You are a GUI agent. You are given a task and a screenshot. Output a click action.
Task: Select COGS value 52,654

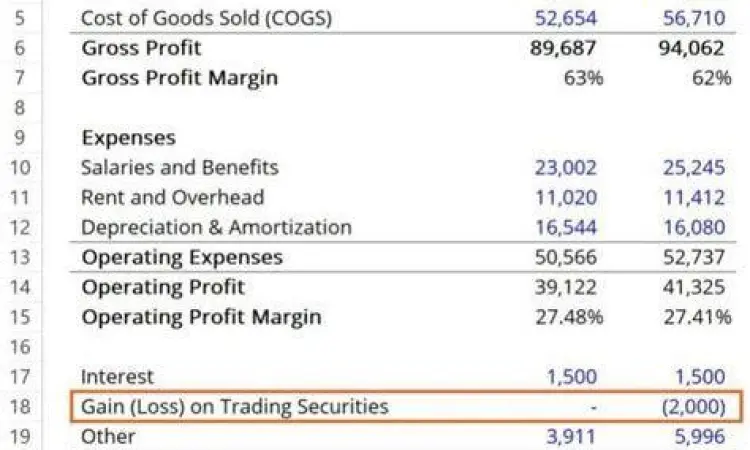click(x=566, y=18)
